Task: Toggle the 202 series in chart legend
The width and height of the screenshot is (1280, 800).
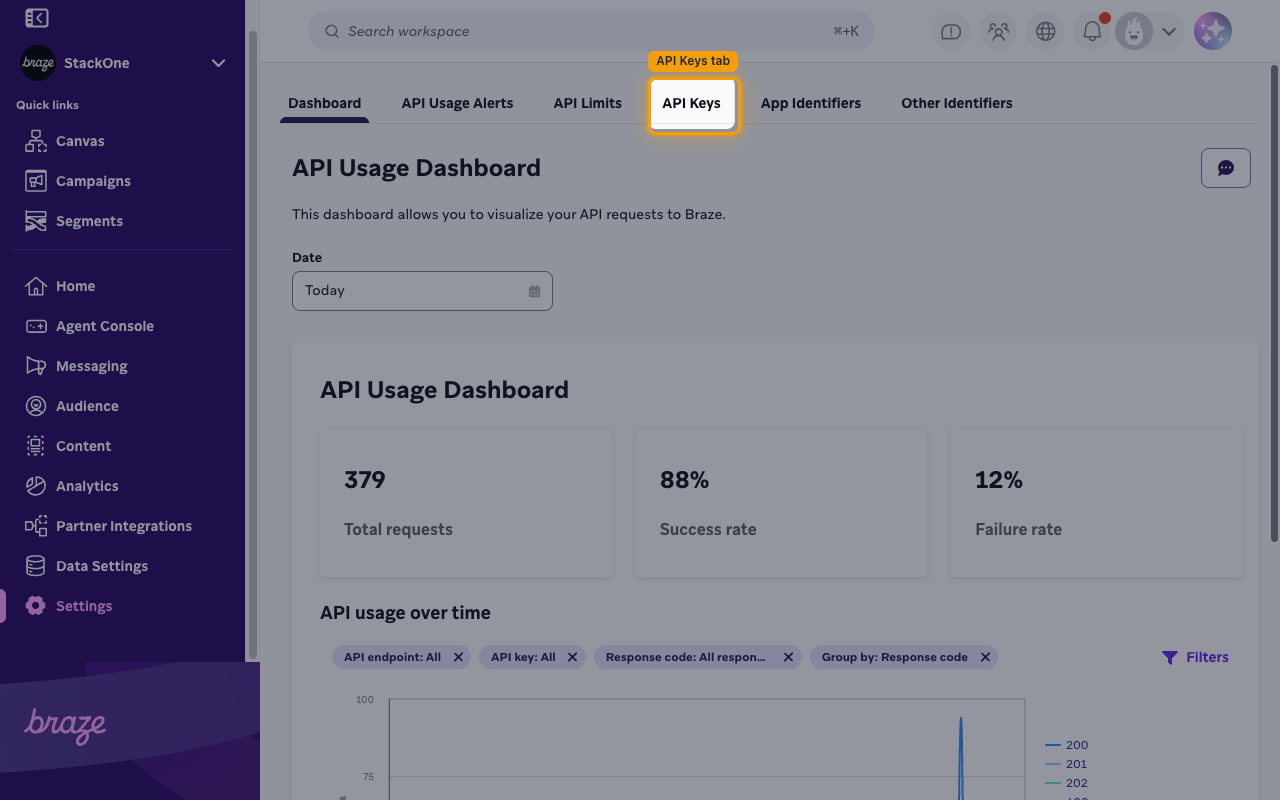Action: [1066, 783]
